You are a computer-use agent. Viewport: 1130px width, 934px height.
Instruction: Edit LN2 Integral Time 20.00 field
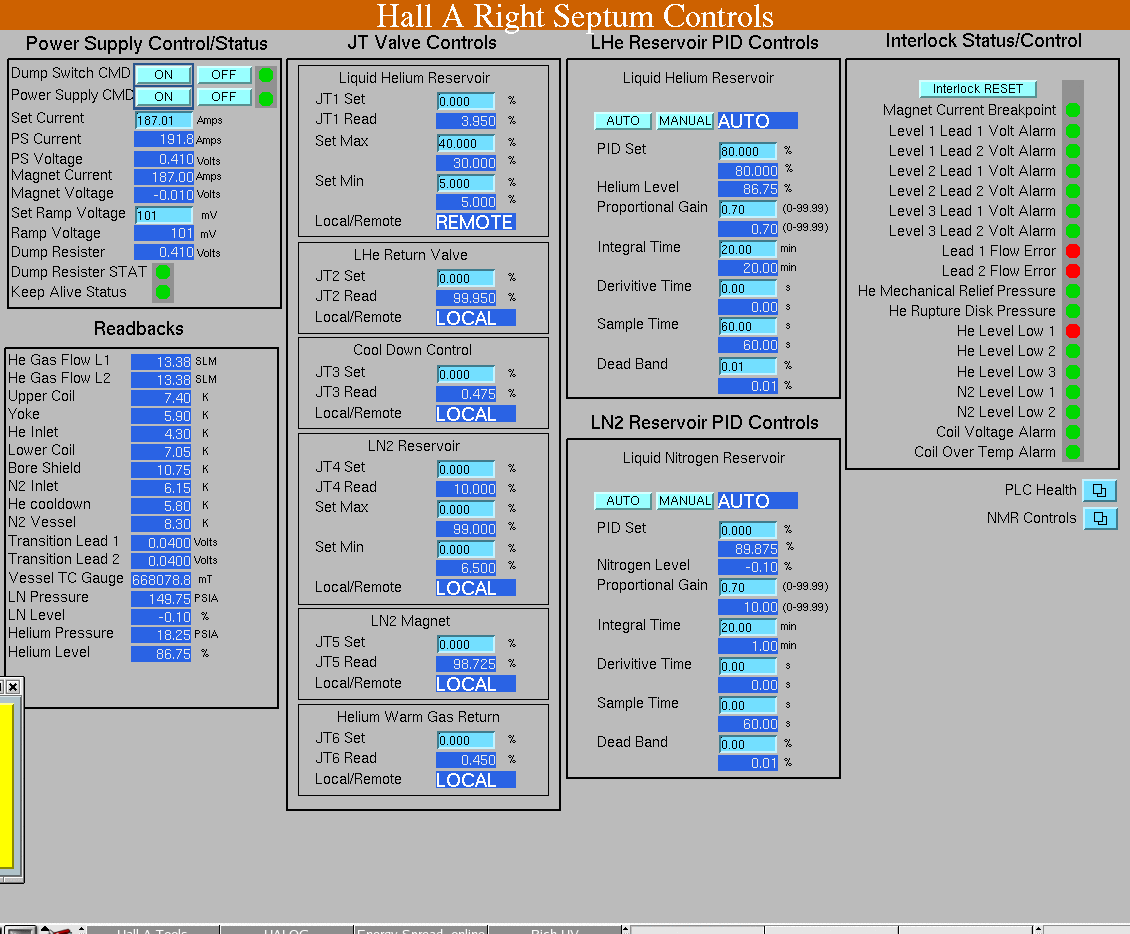[748, 628]
